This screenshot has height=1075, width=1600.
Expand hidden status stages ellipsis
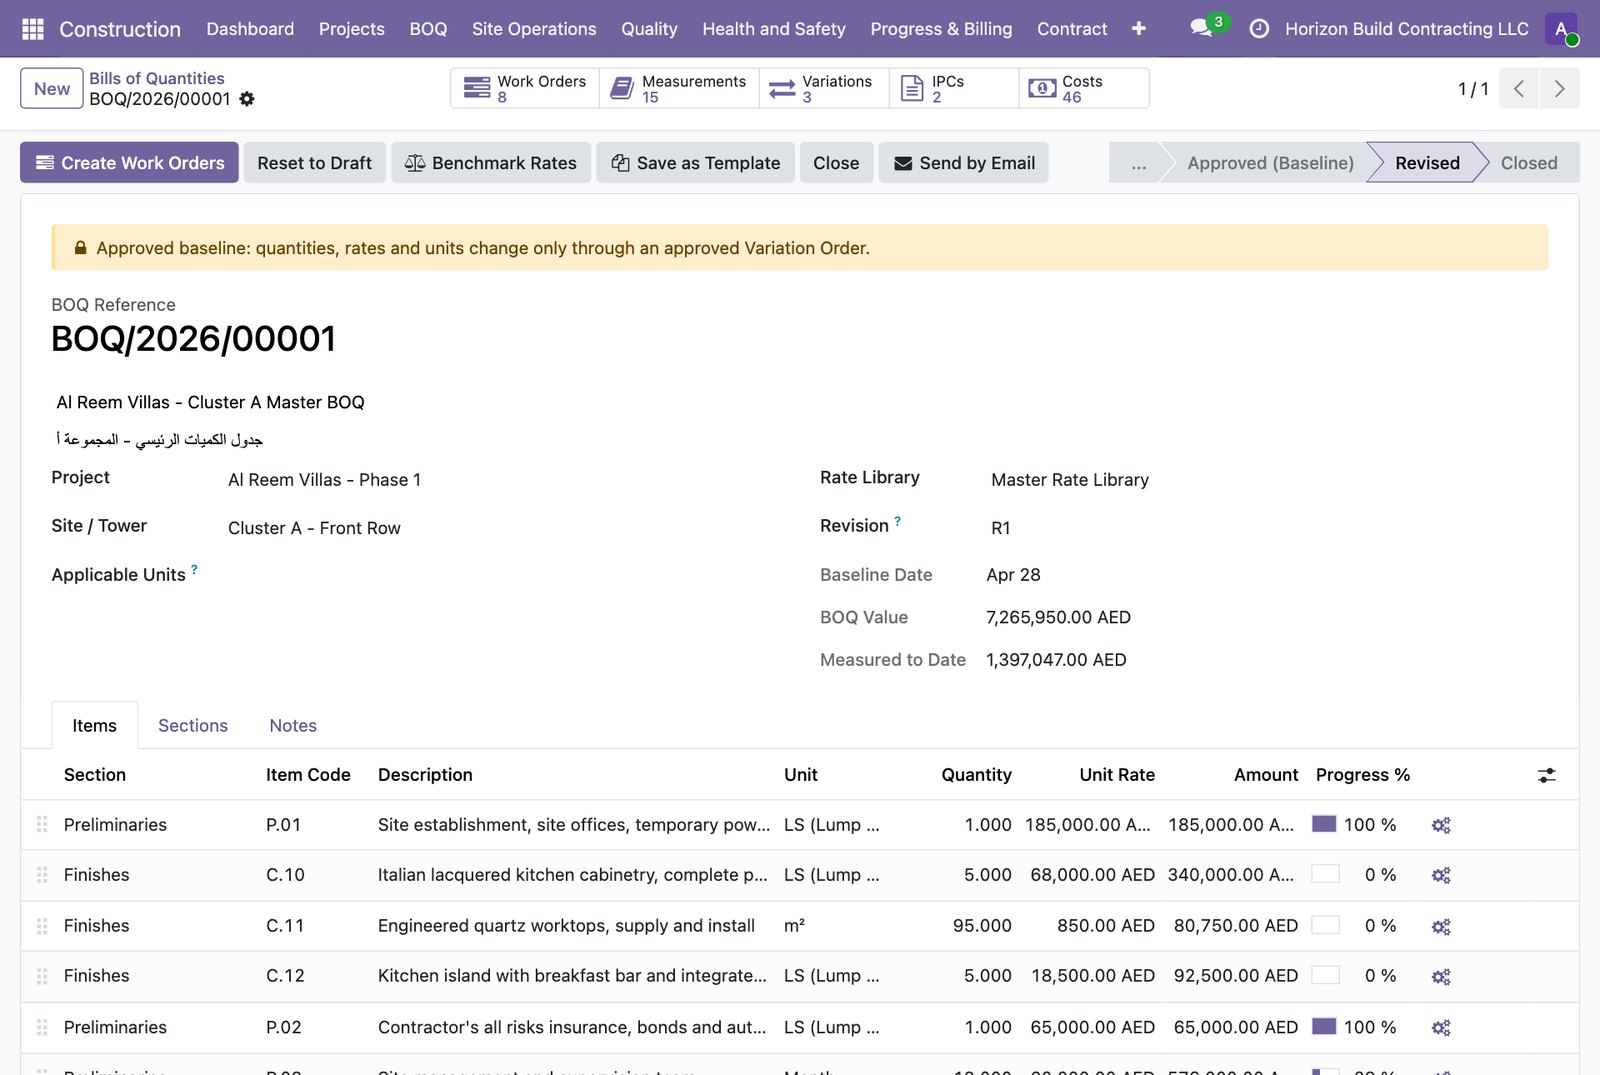(1138, 163)
